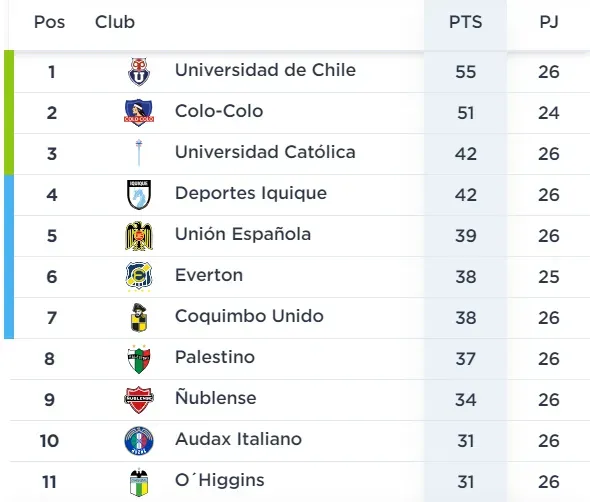Screen dimensions: 590x502
Task: Open the Universidad de Chile team link
Action: pyautogui.click(x=265, y=70)
